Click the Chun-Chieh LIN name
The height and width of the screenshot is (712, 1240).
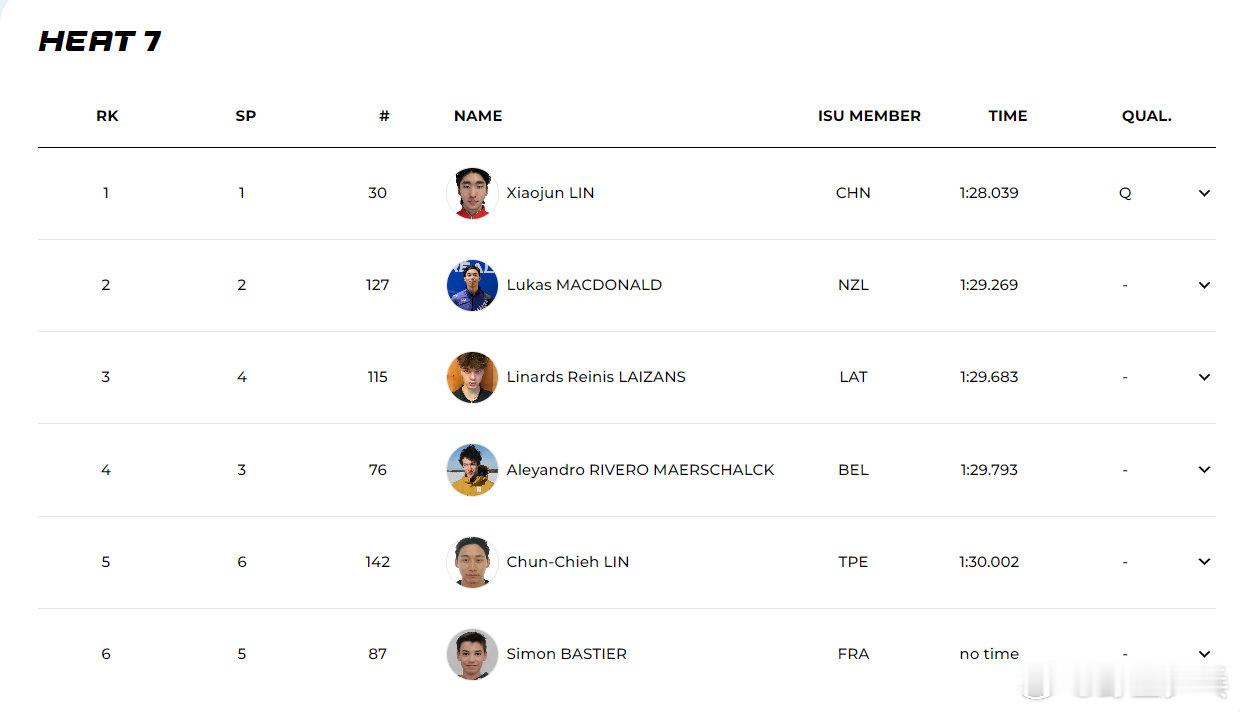pos(567,562)
